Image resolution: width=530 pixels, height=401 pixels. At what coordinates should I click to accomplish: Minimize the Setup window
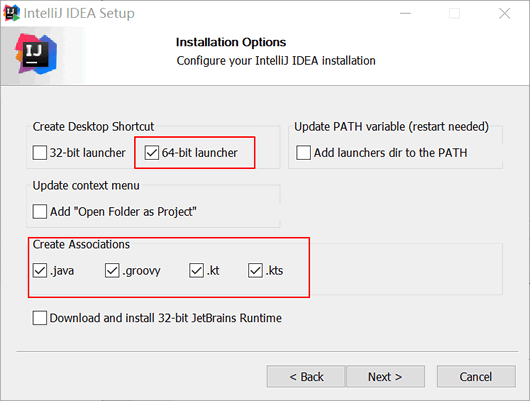coord(405,14)
